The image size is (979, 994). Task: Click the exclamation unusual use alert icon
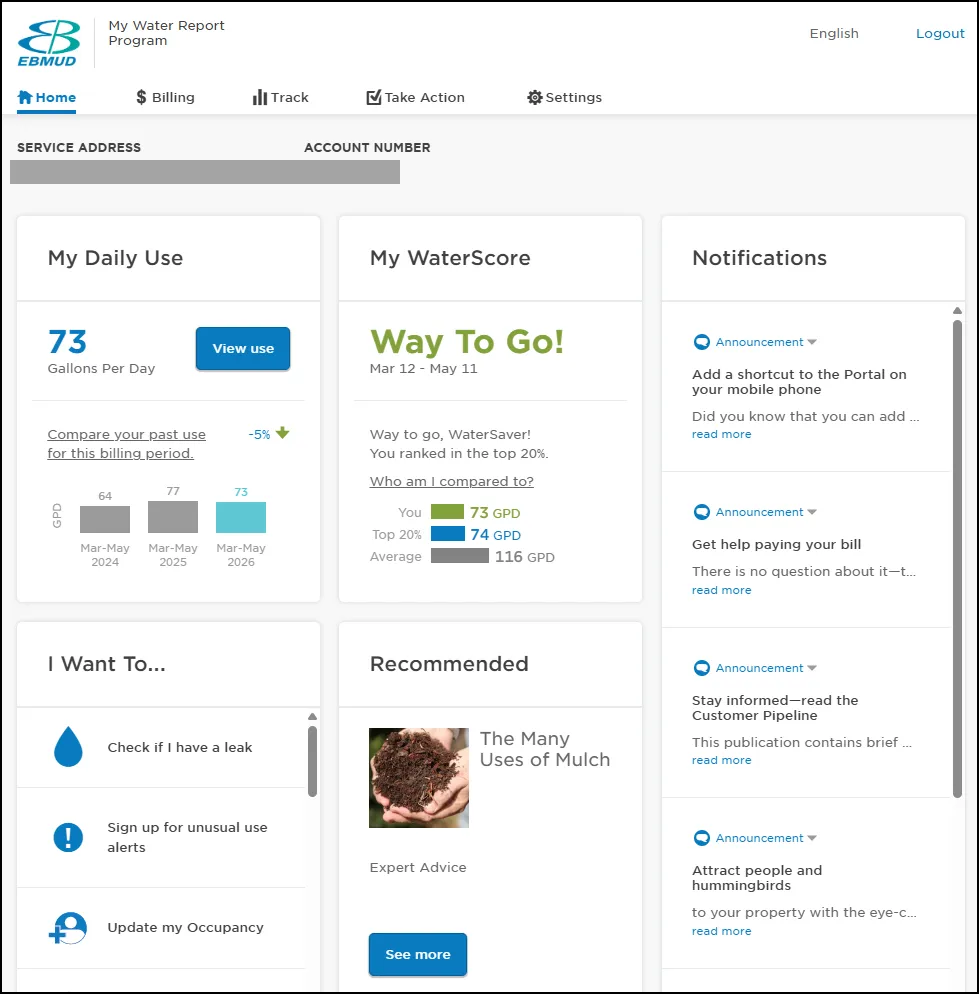(x=68, y=837)
